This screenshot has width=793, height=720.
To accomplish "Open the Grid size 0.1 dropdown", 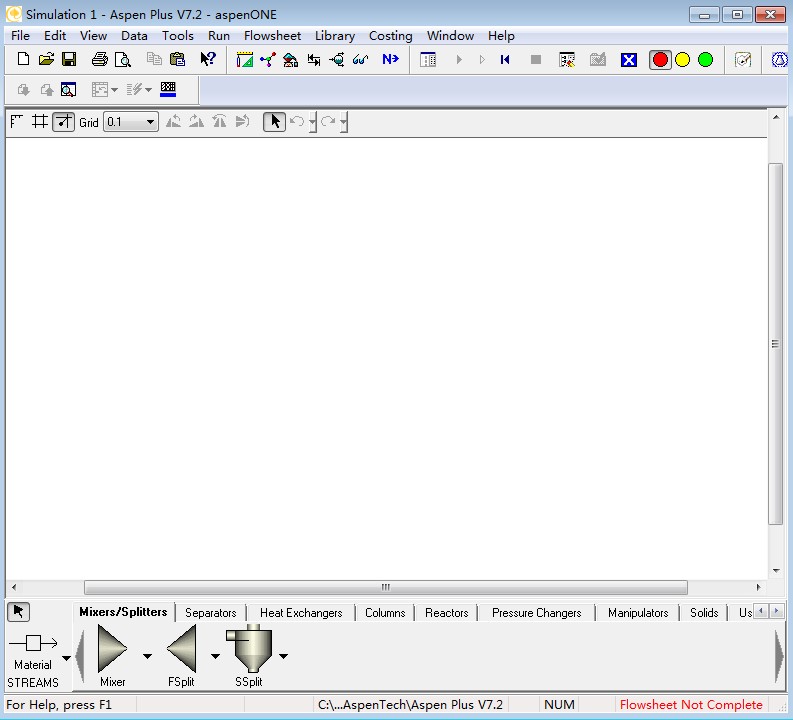I will [151, 122].
